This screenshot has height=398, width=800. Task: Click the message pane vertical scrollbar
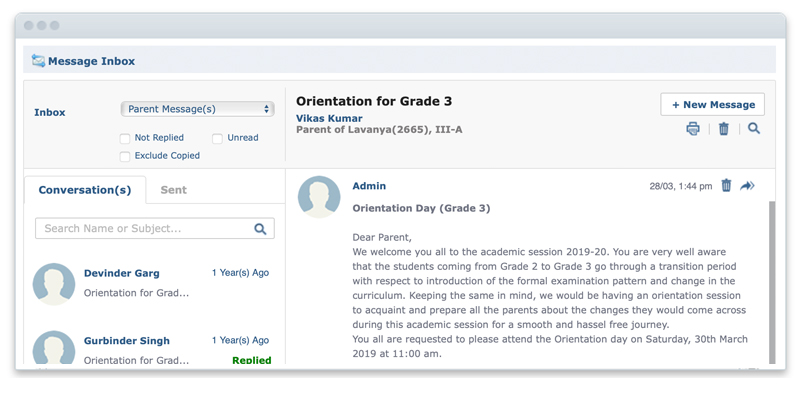771,282
